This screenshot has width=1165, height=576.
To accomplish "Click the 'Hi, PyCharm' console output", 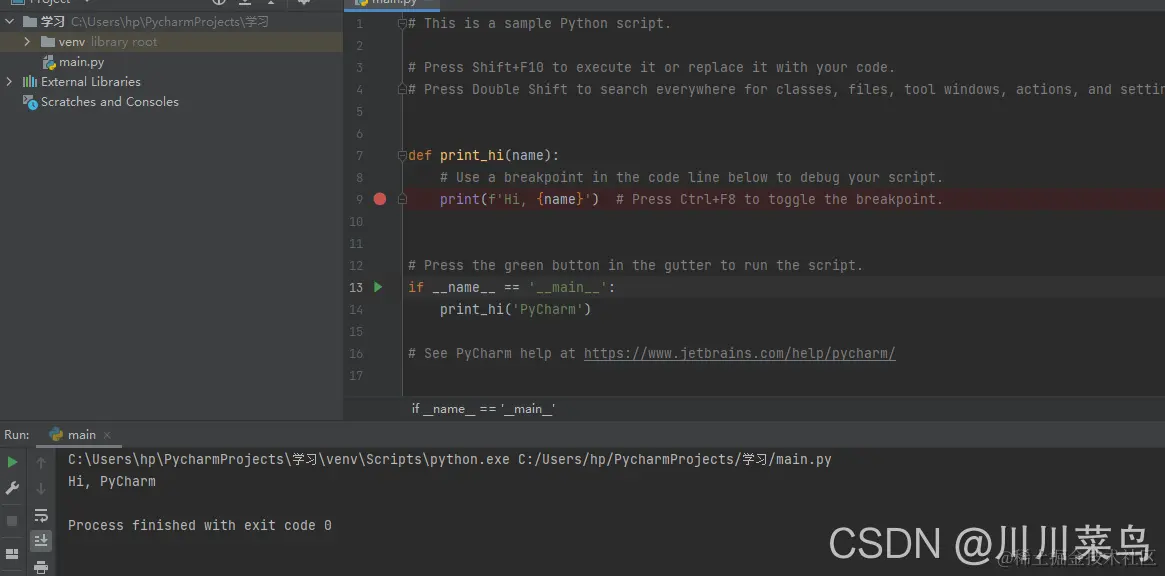I will click(112, 482).
